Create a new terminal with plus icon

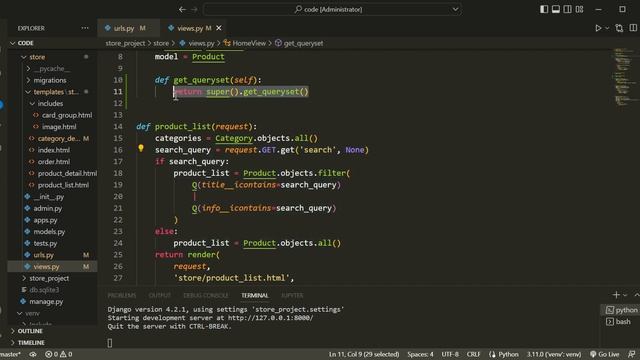click(616, 295)
